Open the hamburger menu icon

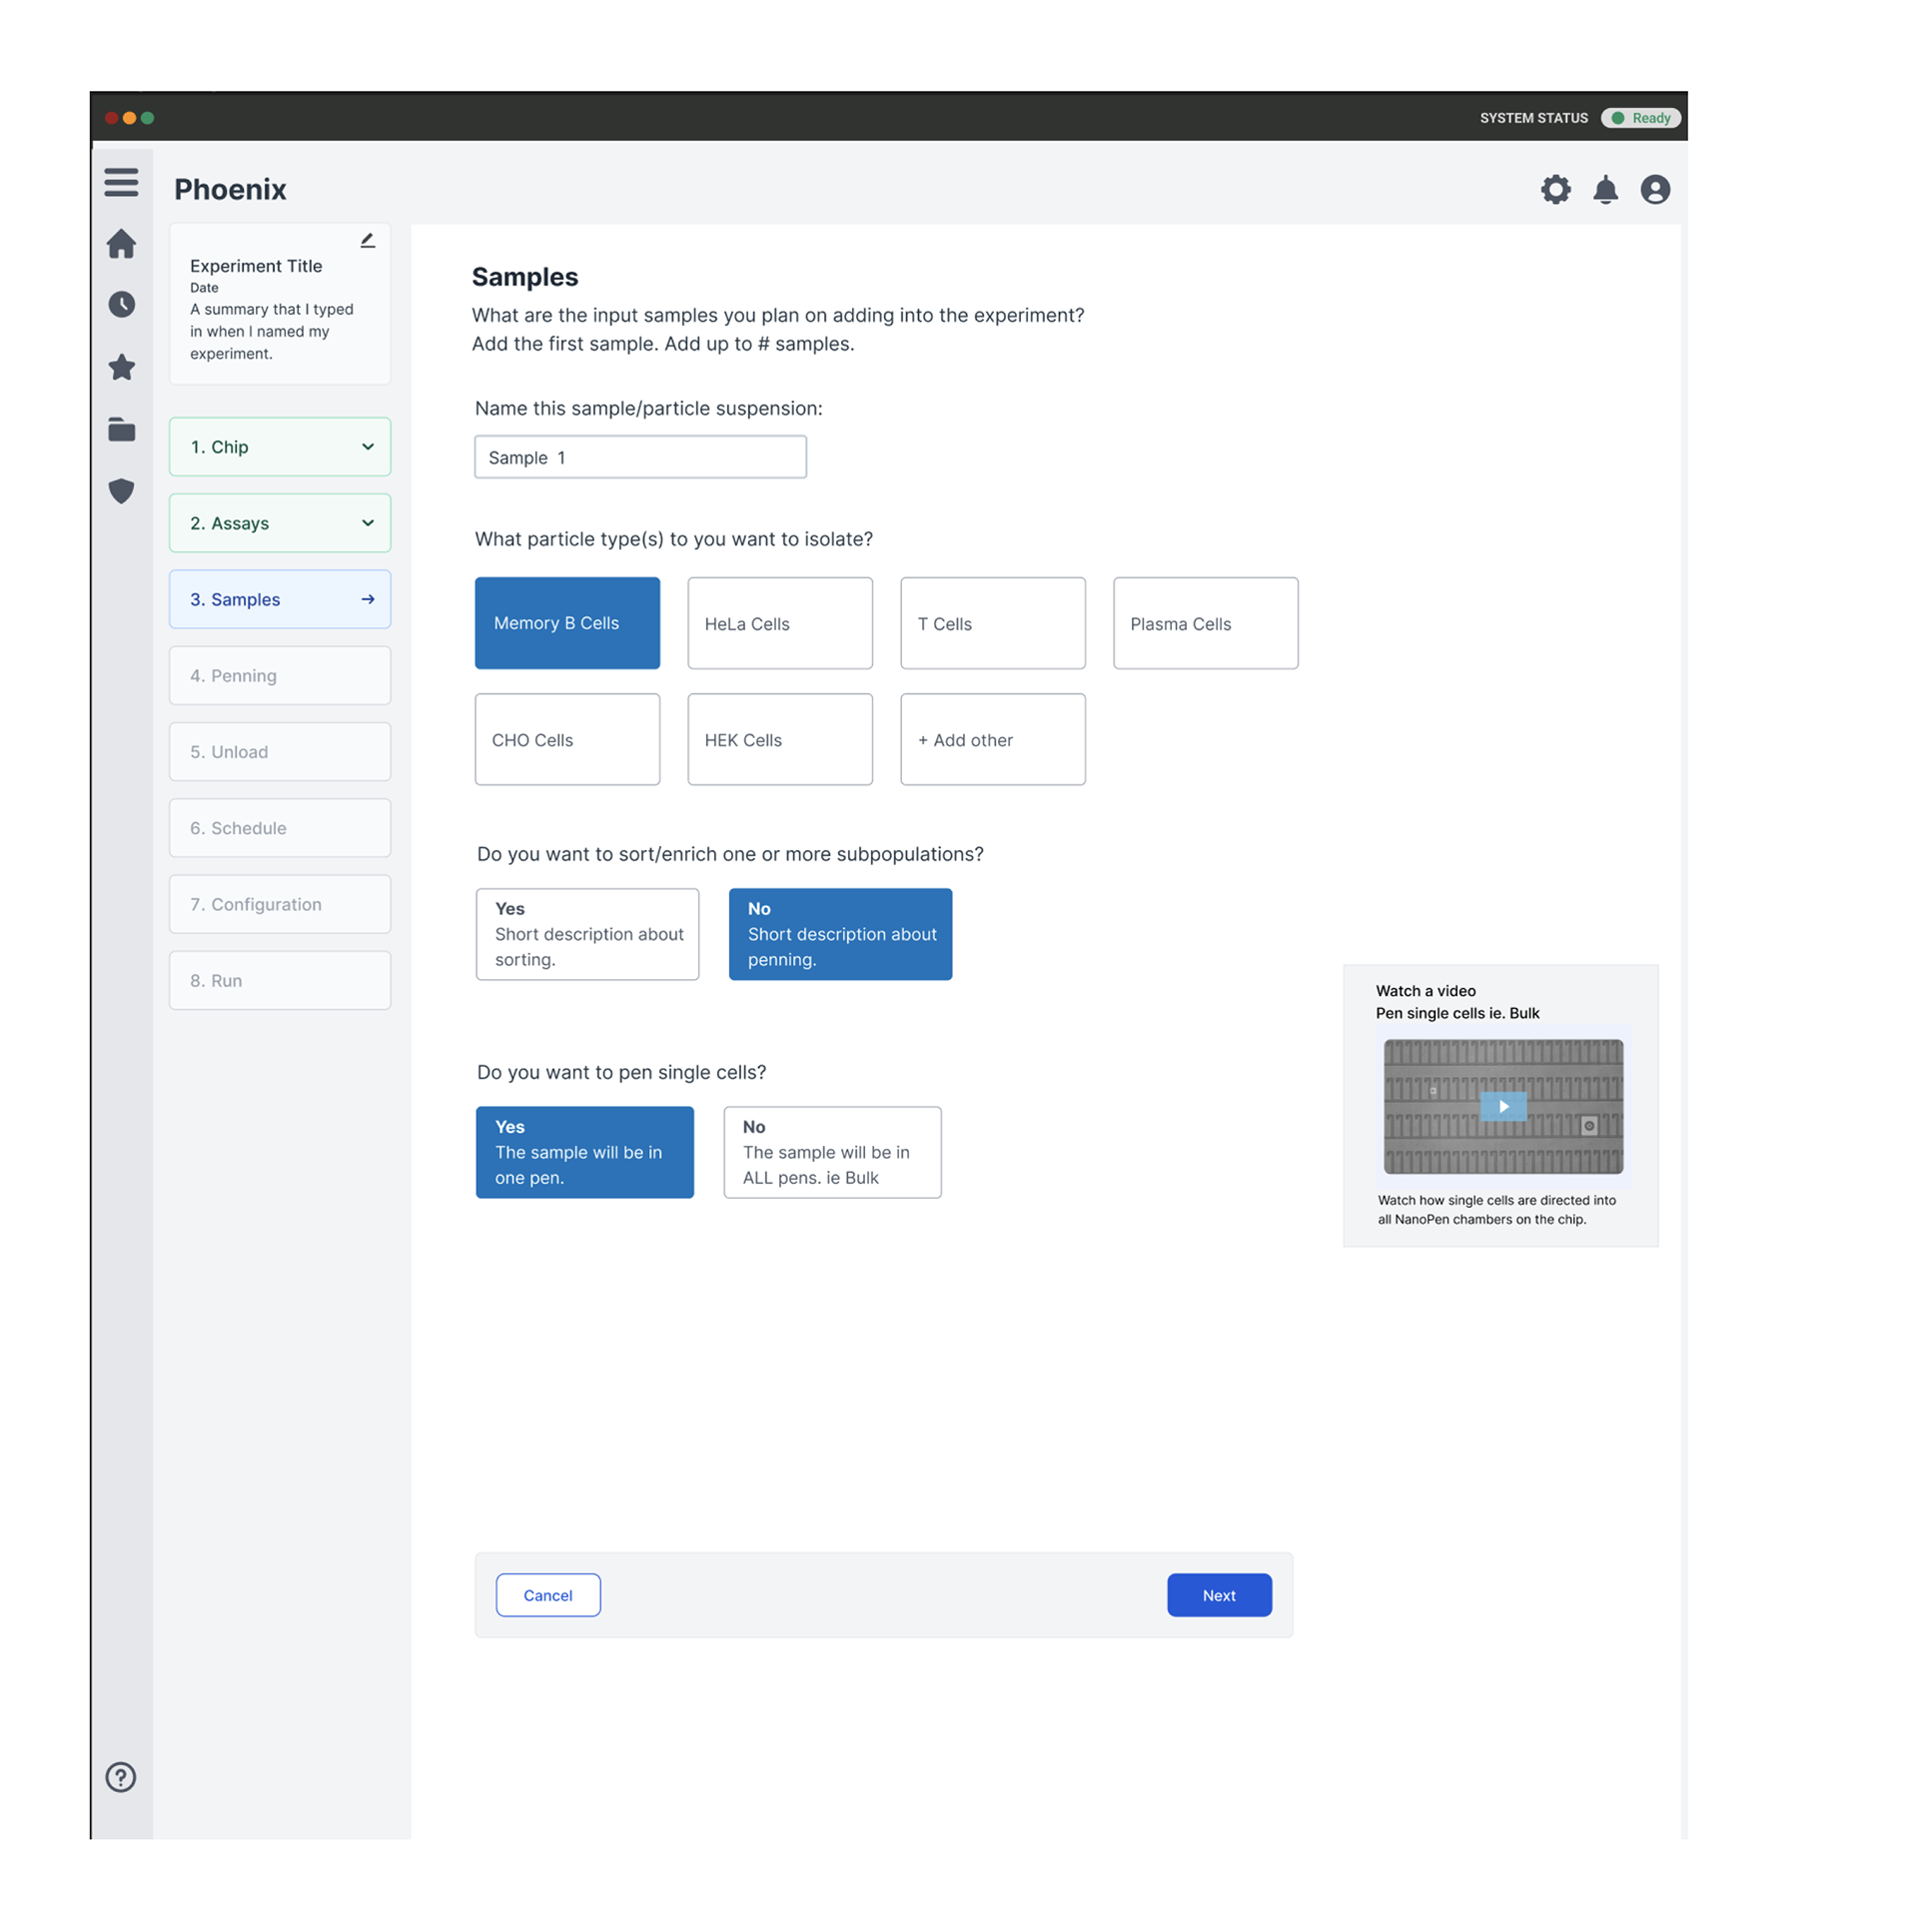(121, 182)
